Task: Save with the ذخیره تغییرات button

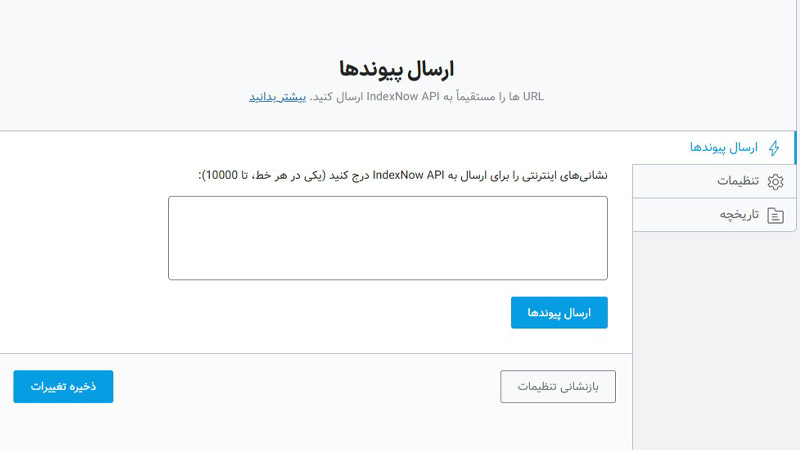Action: pos(63,386)
